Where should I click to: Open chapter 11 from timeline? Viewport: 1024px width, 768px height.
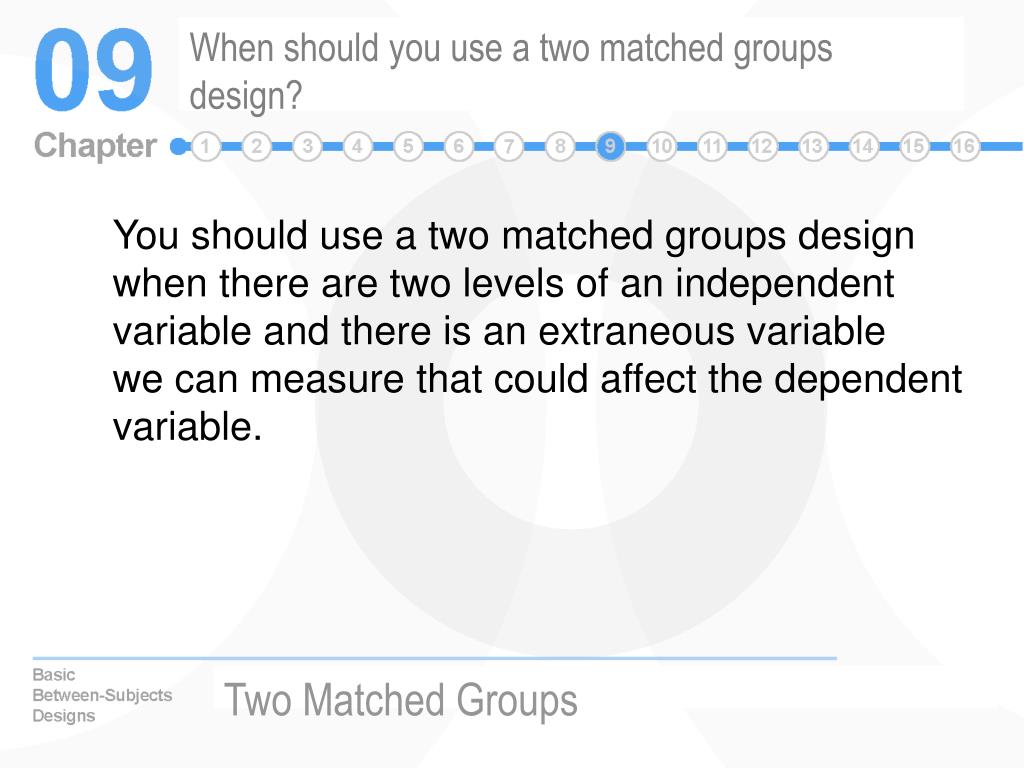click(x=711, y=146)
